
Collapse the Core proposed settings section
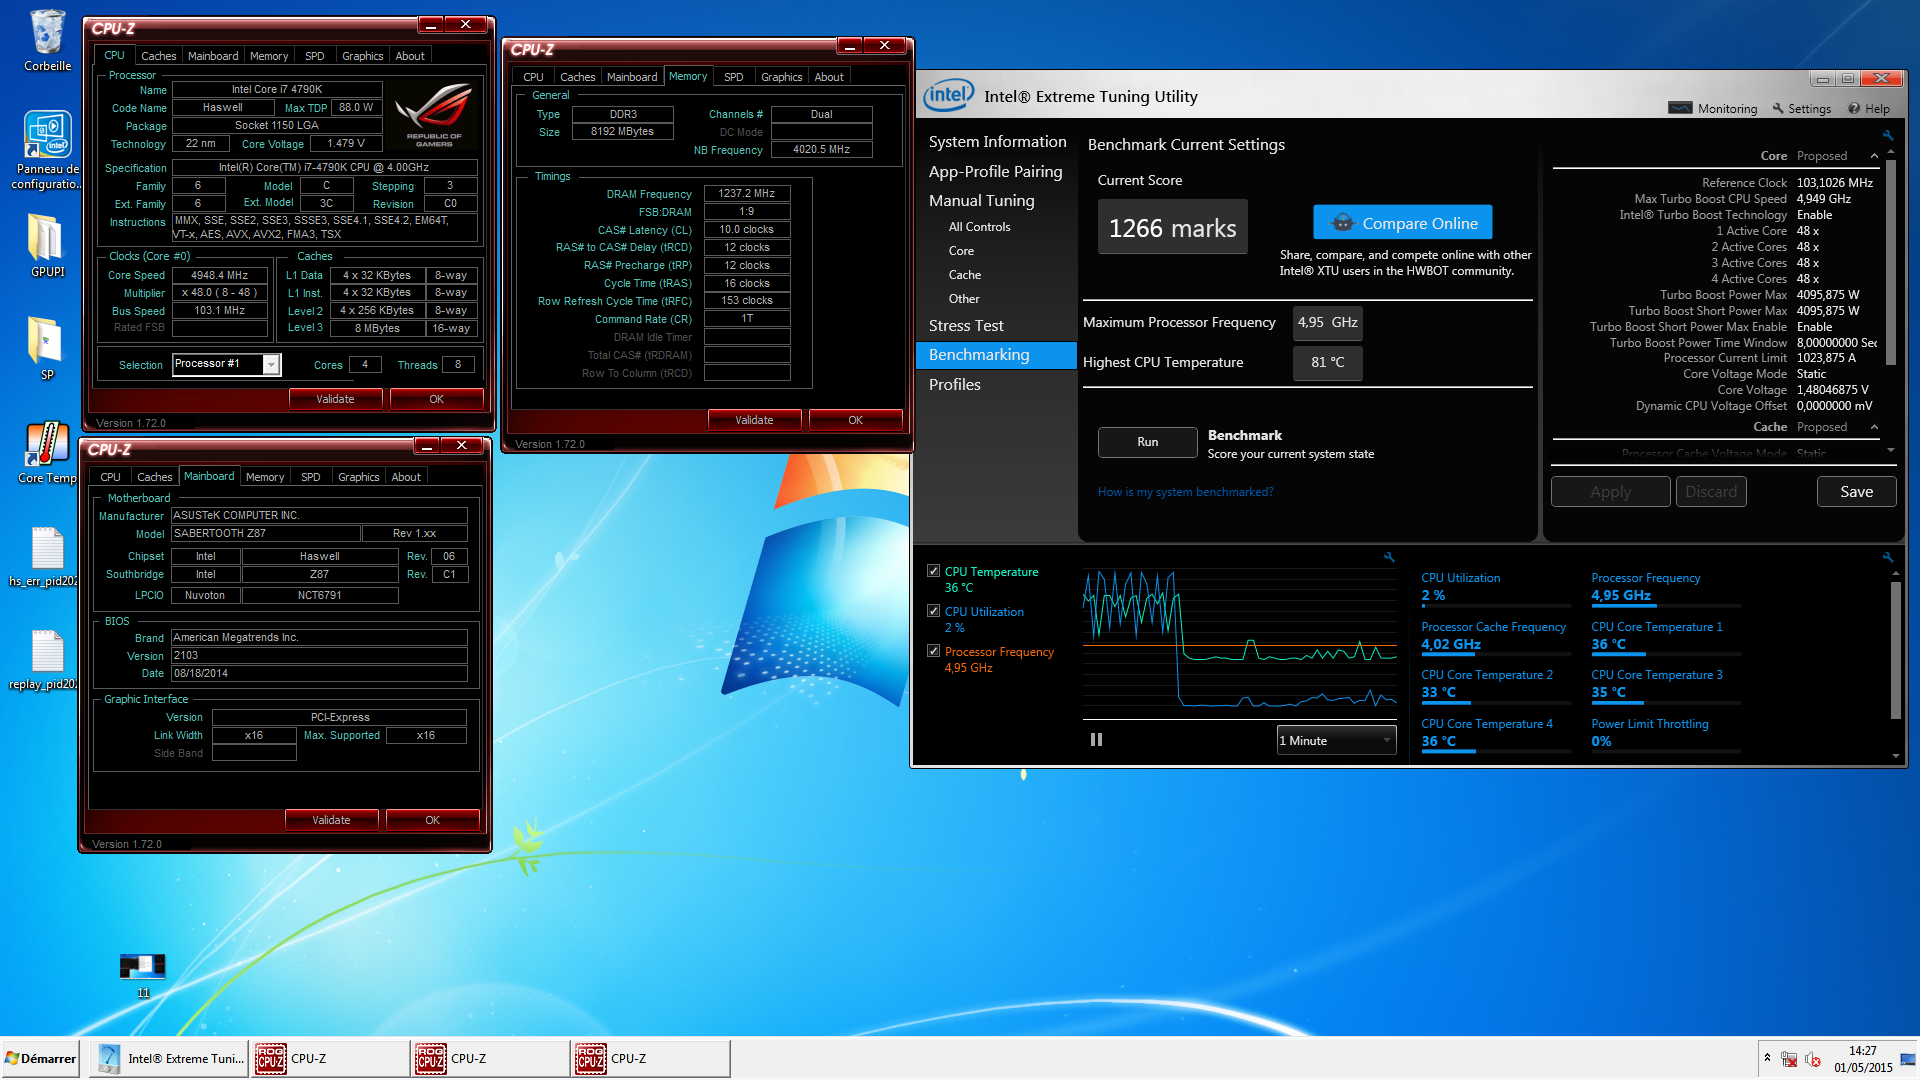click(1874, 156)
